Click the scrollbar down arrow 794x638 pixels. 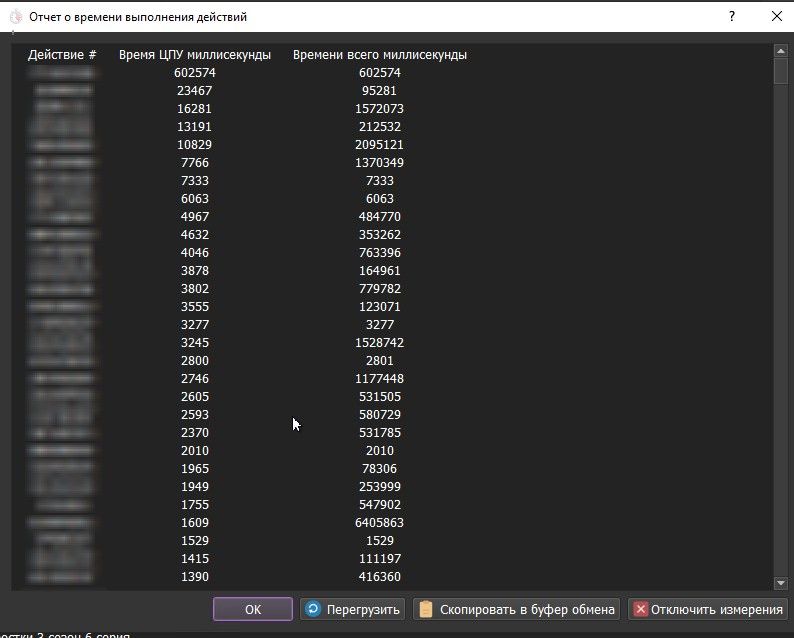781,583
